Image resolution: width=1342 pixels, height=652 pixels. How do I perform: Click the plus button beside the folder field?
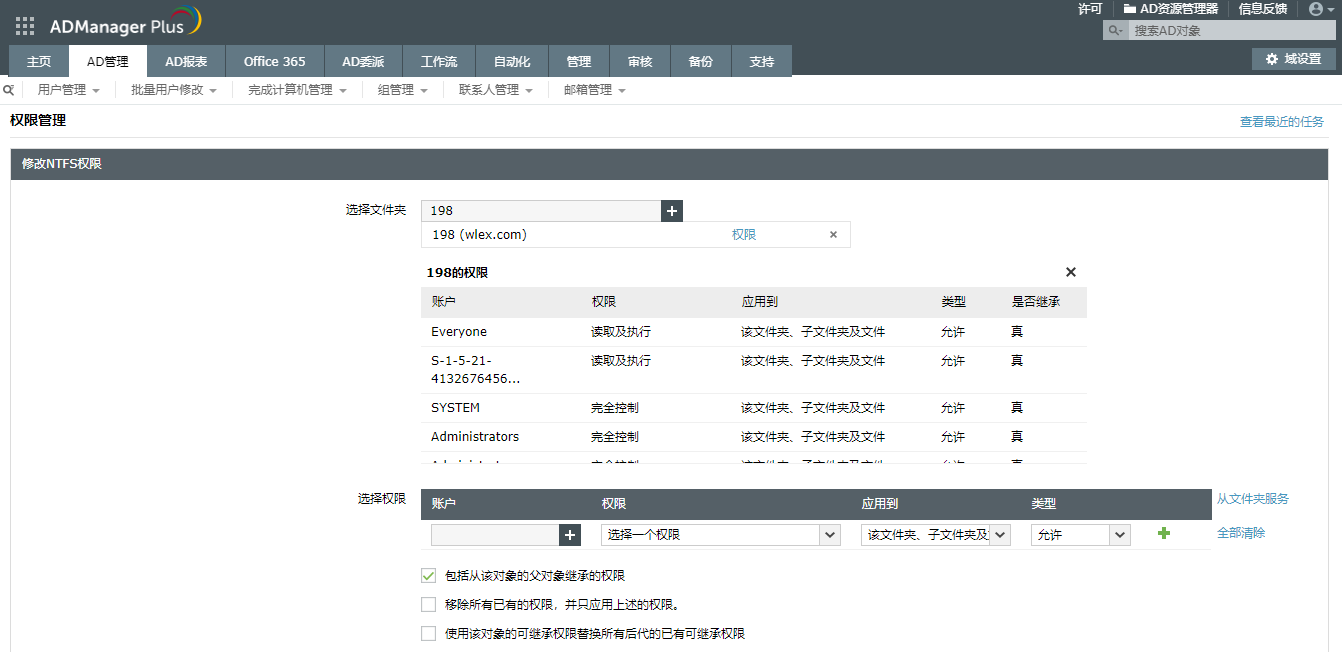click(672, 211)
